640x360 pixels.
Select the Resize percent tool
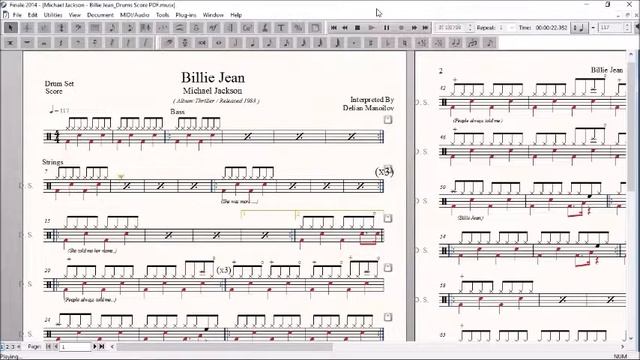pyautogui.click(x=298, y=28)
